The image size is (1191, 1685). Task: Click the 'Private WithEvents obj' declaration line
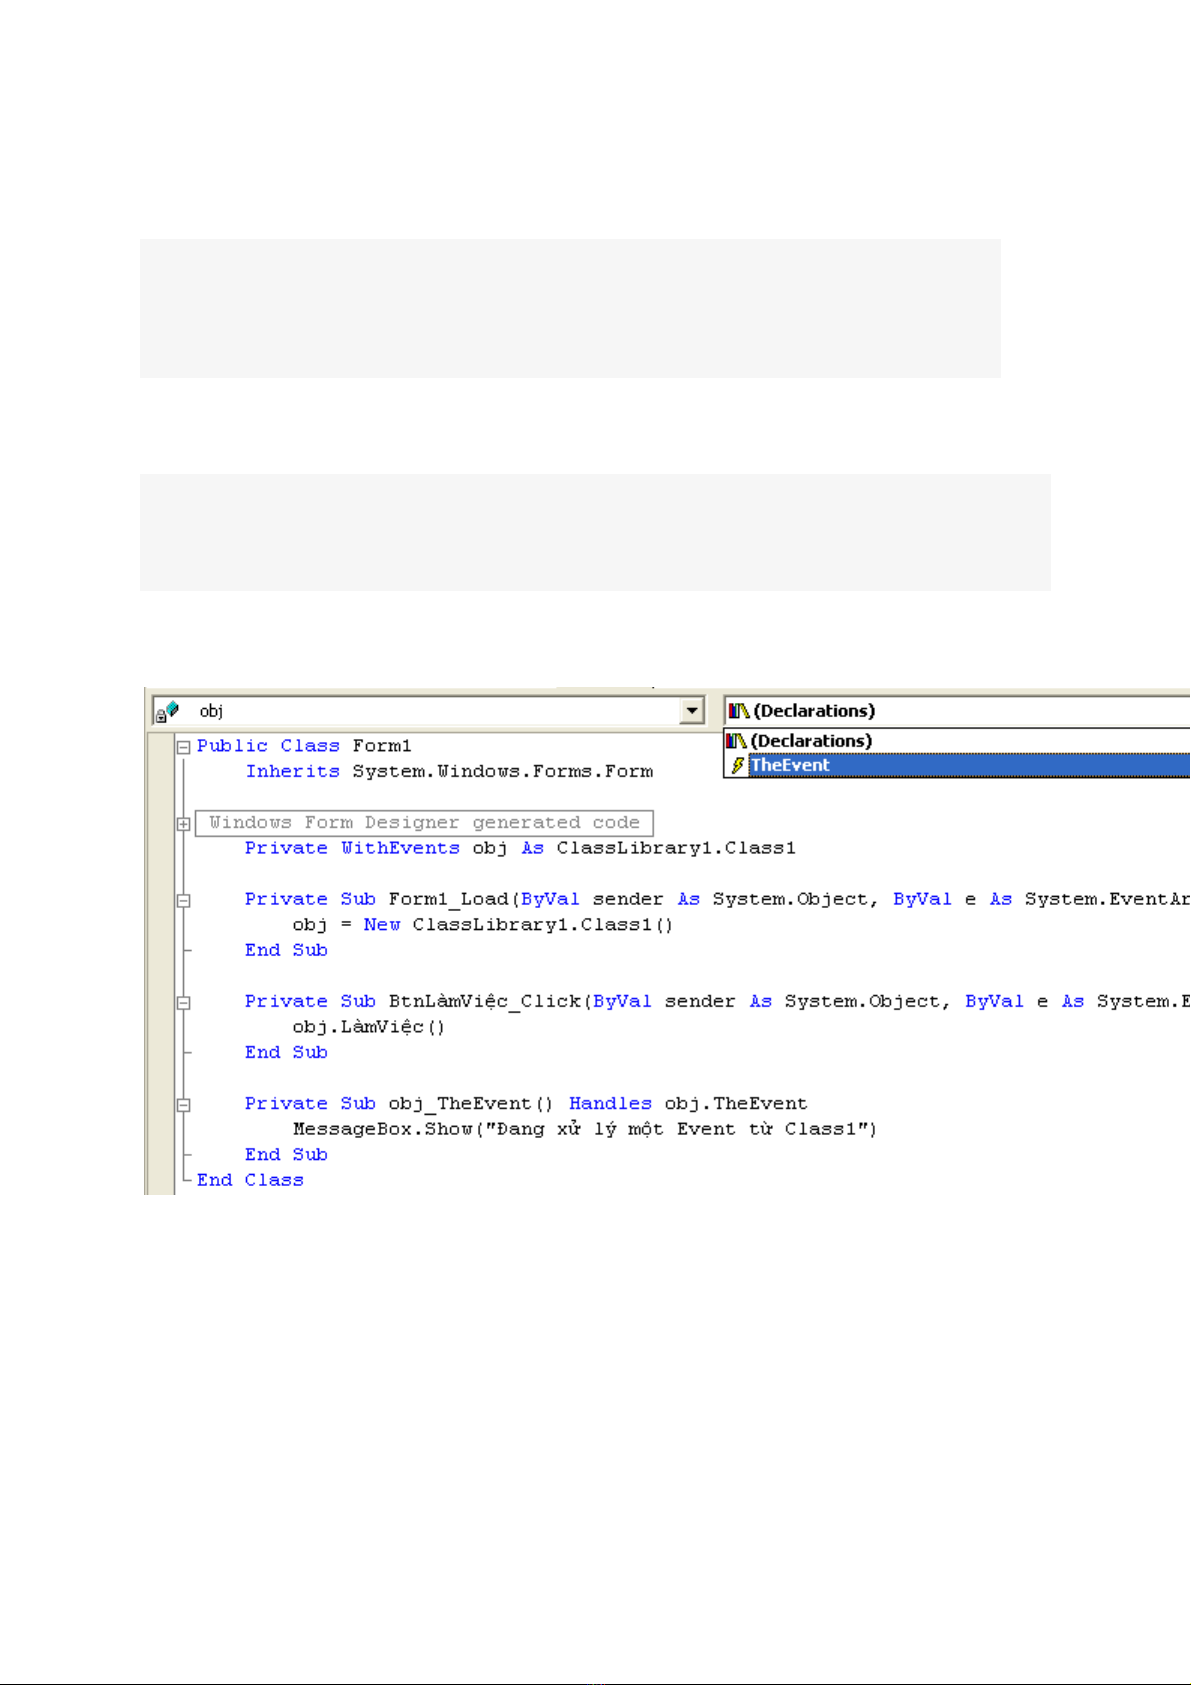(520, 848)
